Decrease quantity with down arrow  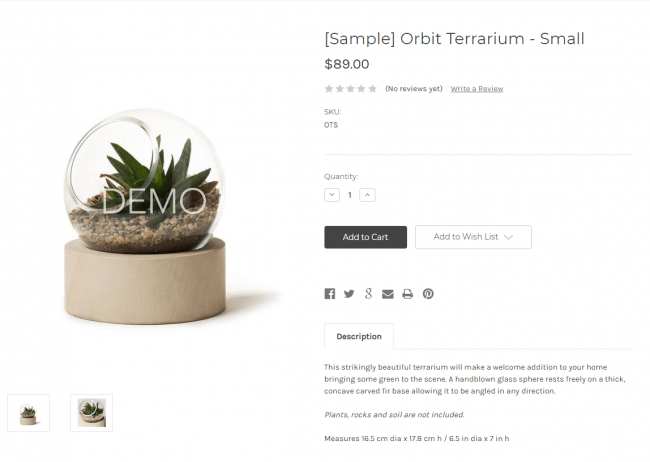pos(332,195)
